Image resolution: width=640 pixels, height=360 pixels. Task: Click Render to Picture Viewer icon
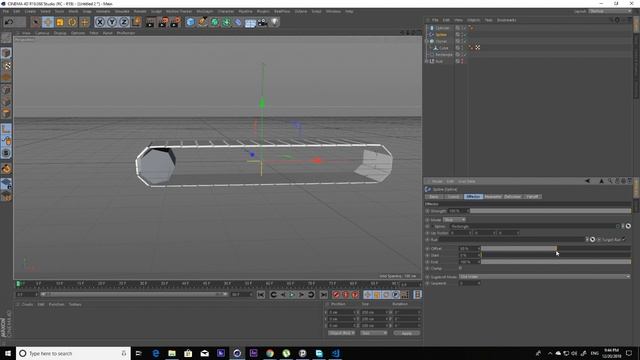[x=163, y=22]
